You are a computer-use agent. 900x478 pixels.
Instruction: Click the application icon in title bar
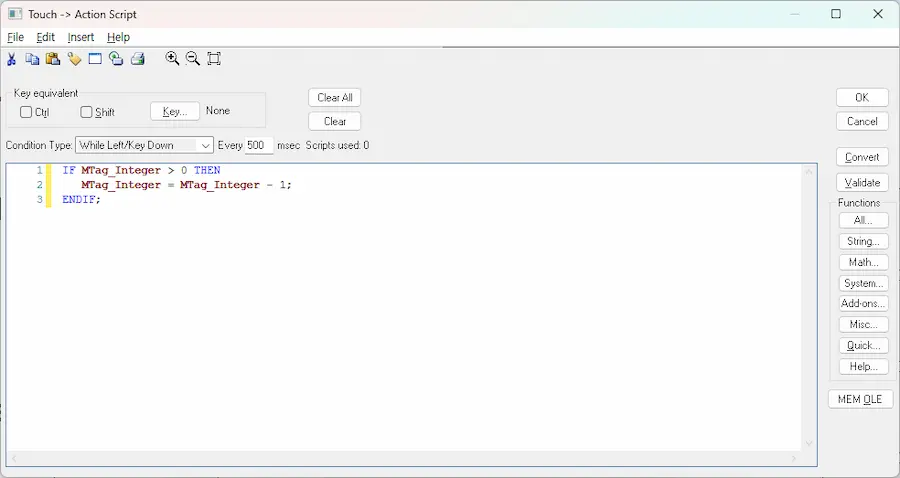[15, 14]
